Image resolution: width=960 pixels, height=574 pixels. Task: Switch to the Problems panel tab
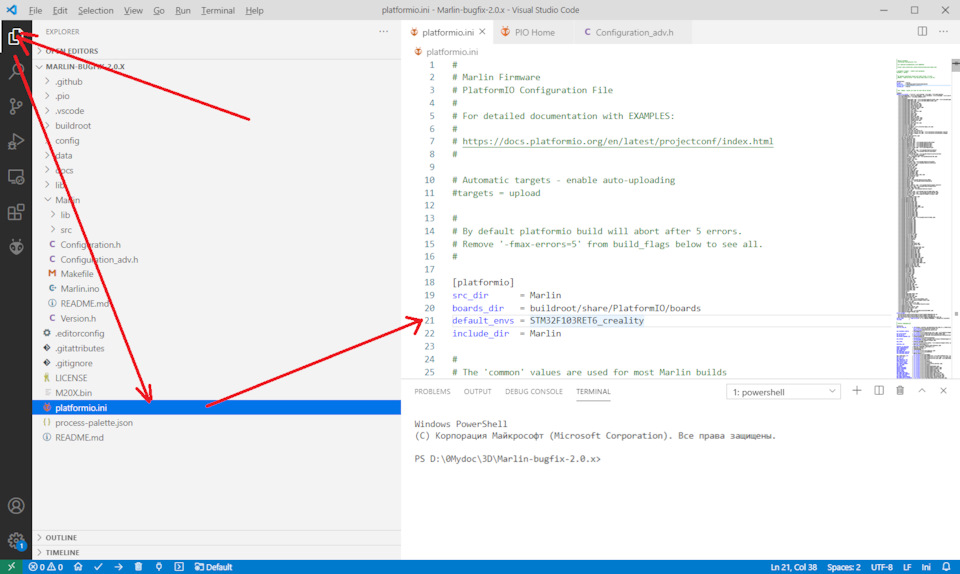click(432, 392)
